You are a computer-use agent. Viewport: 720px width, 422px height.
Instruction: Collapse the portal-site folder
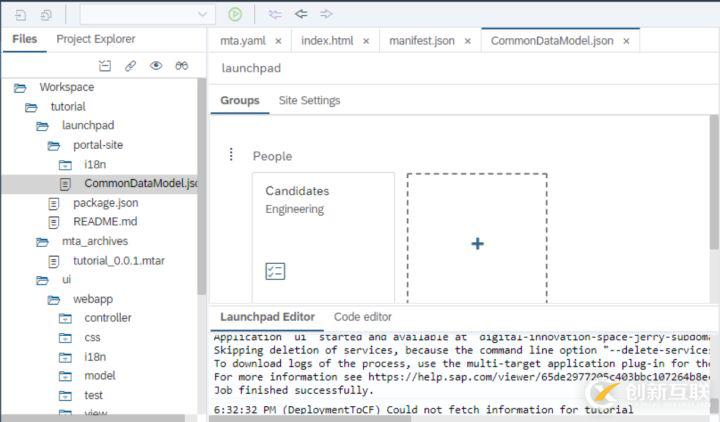pyautogui.click(x=54, y=146)
